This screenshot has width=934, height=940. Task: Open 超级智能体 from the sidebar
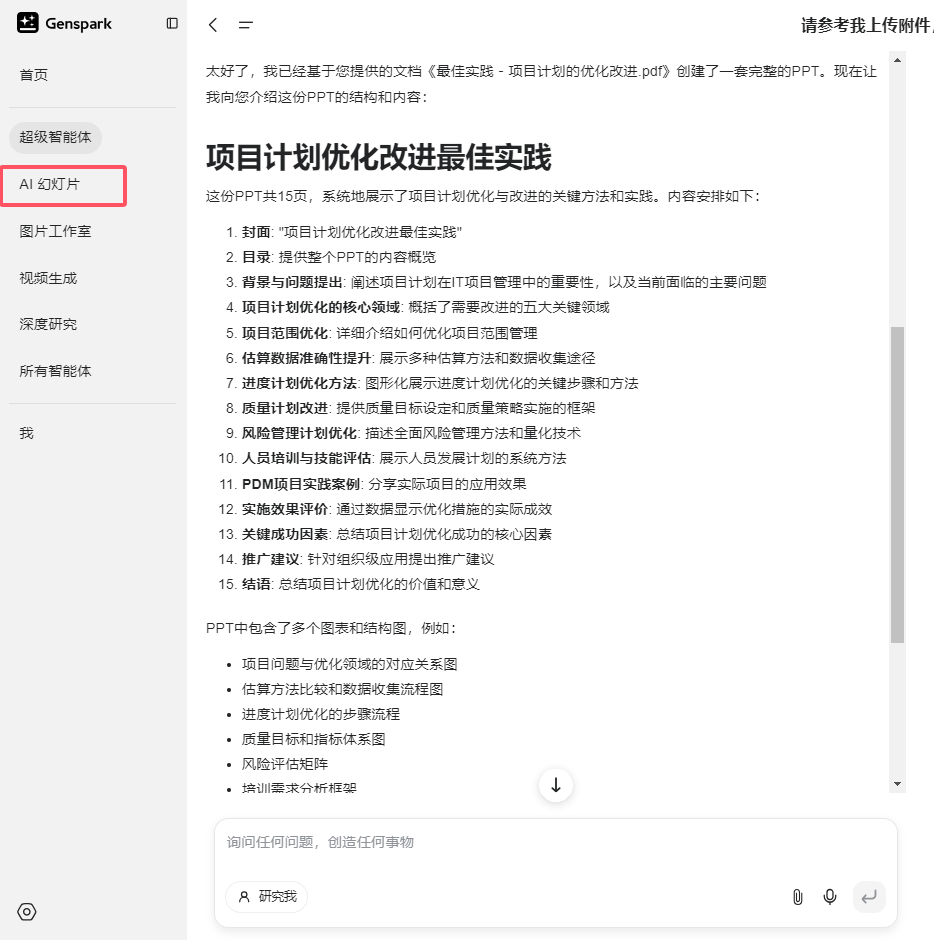click(x=55, y=137)
